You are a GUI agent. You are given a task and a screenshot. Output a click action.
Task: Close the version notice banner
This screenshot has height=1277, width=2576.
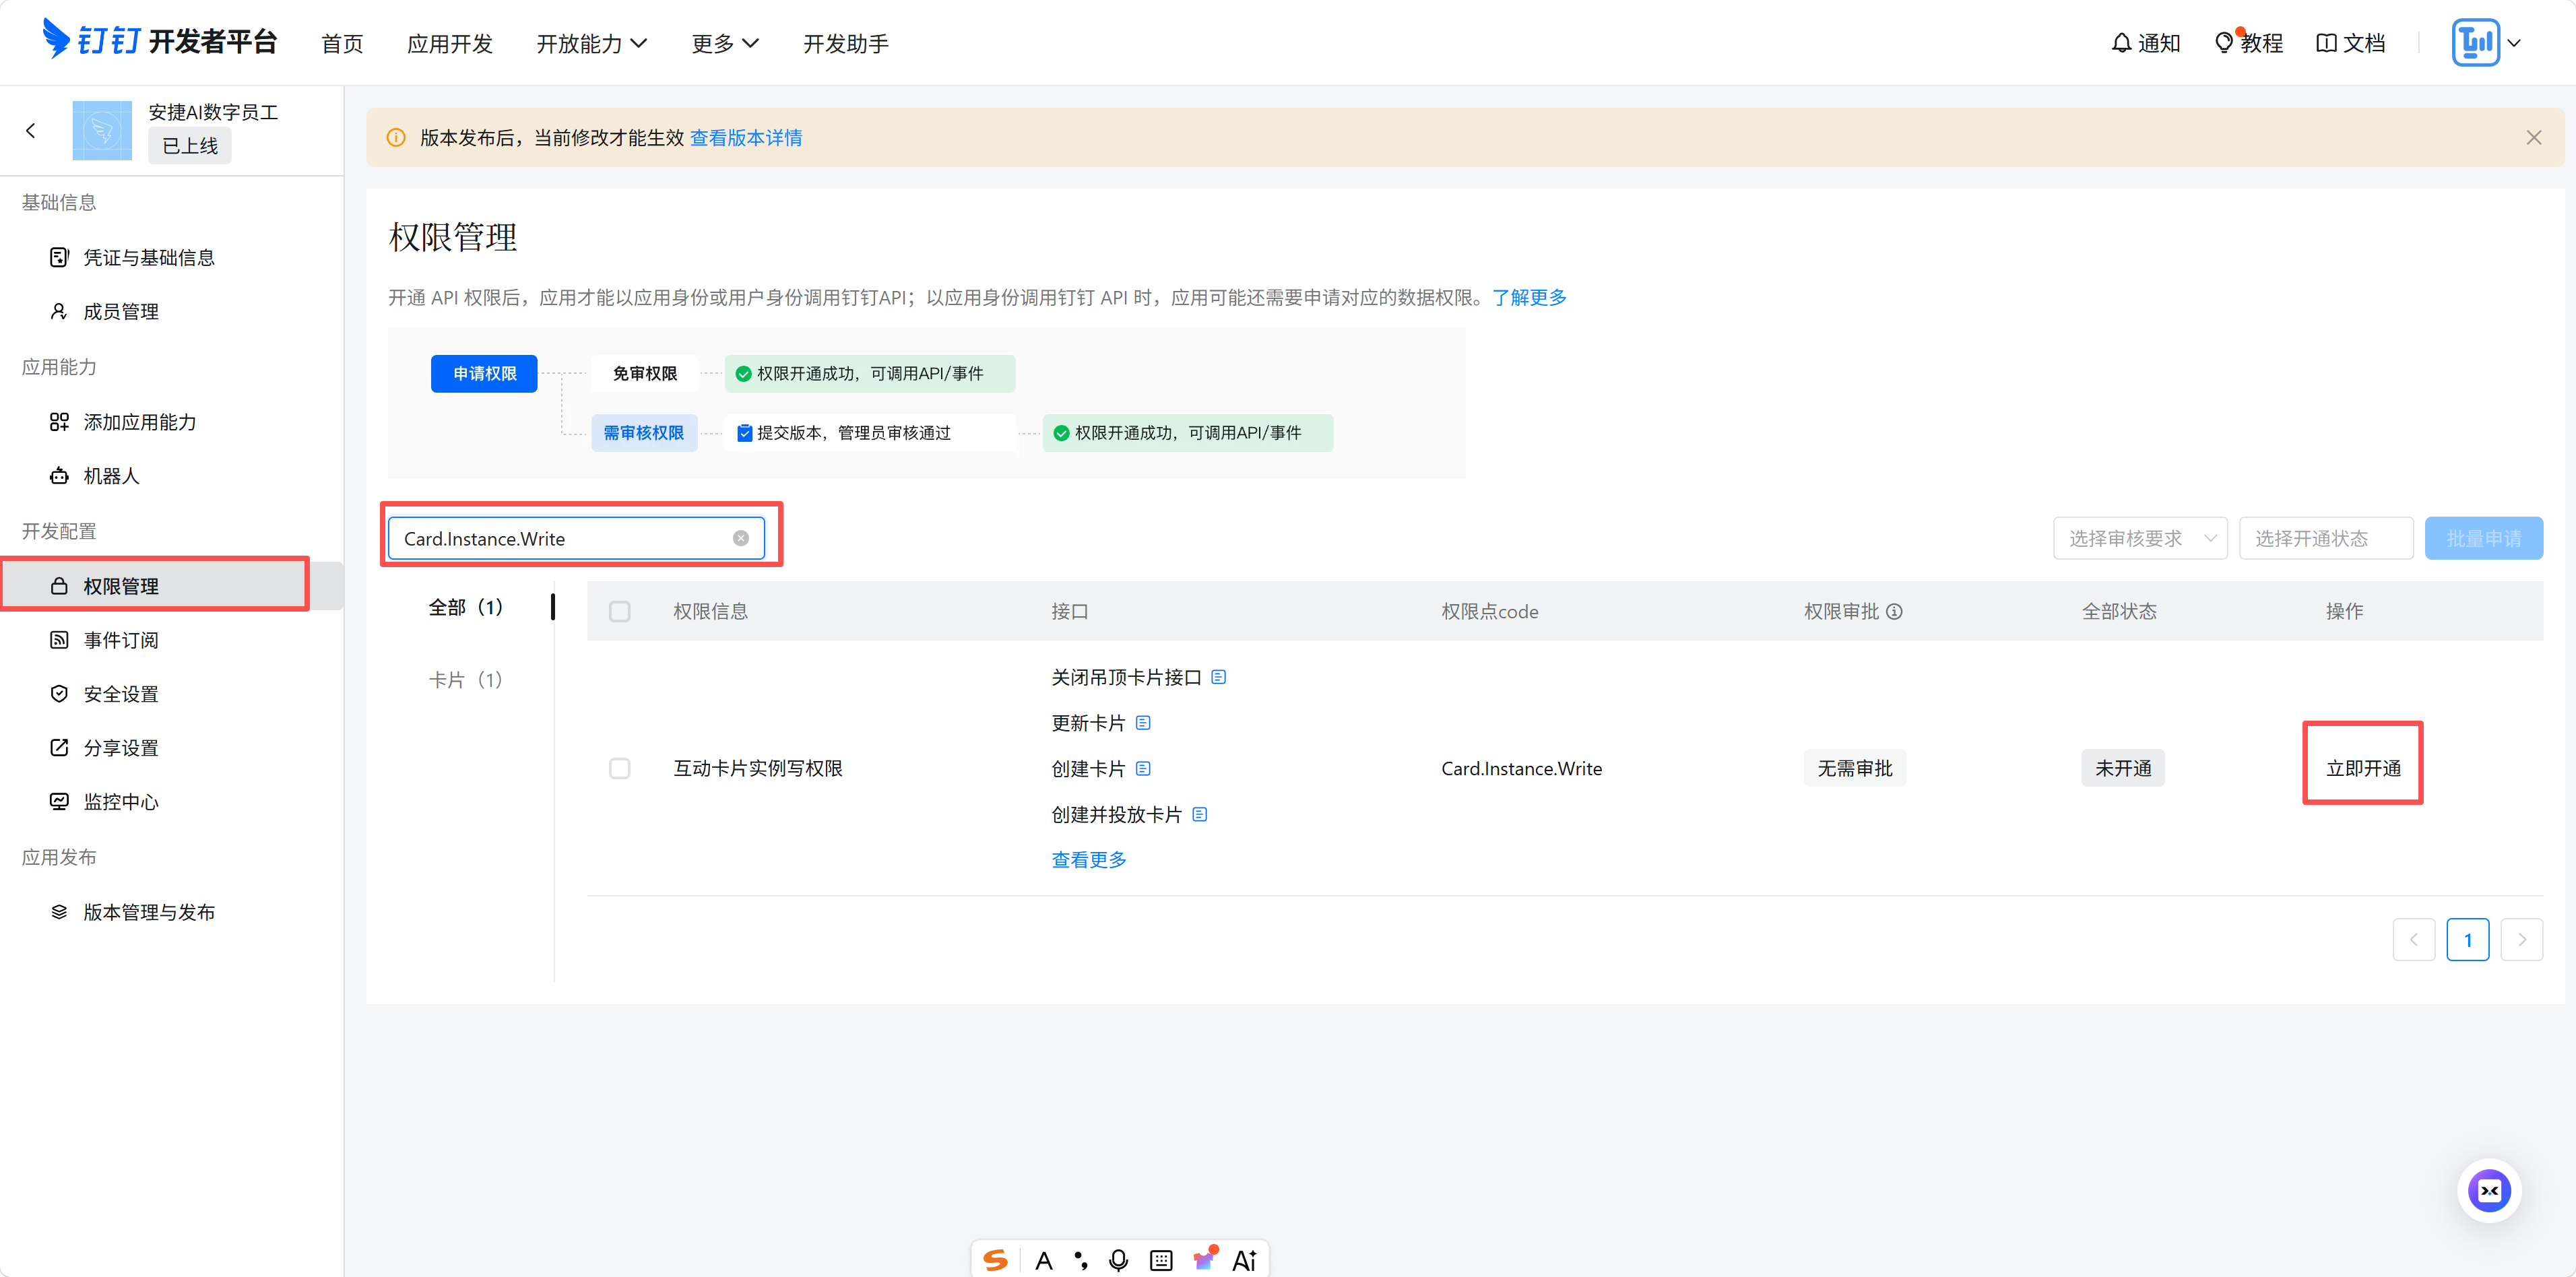[2533, 137]
